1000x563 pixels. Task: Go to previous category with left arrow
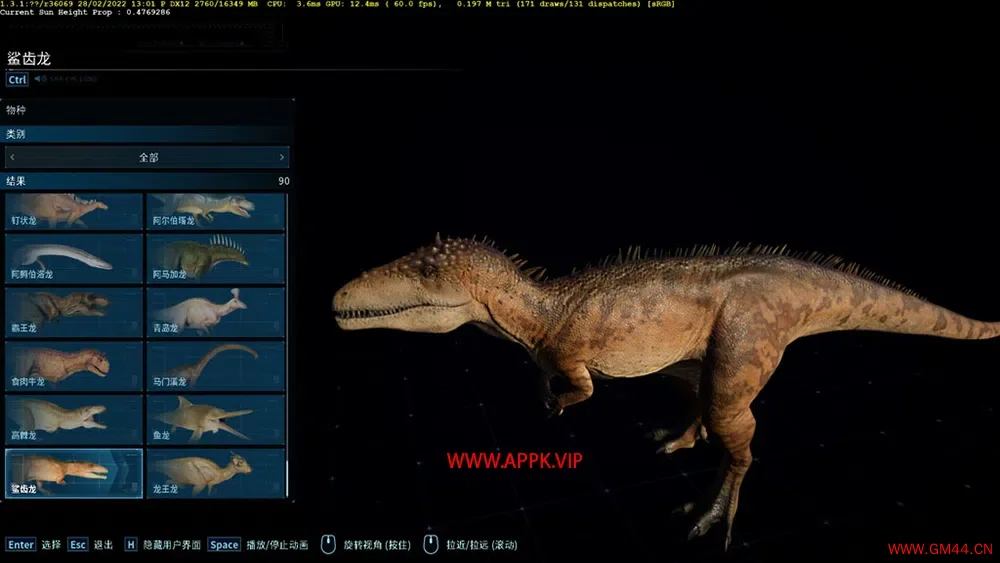coord(13,157)
